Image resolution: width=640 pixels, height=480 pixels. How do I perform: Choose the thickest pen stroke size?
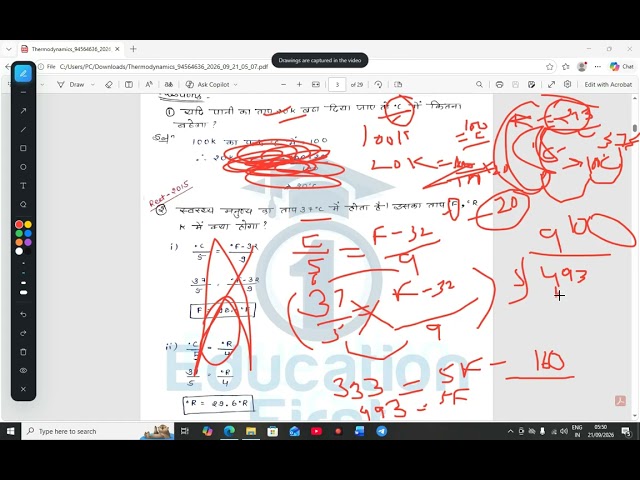23,292
